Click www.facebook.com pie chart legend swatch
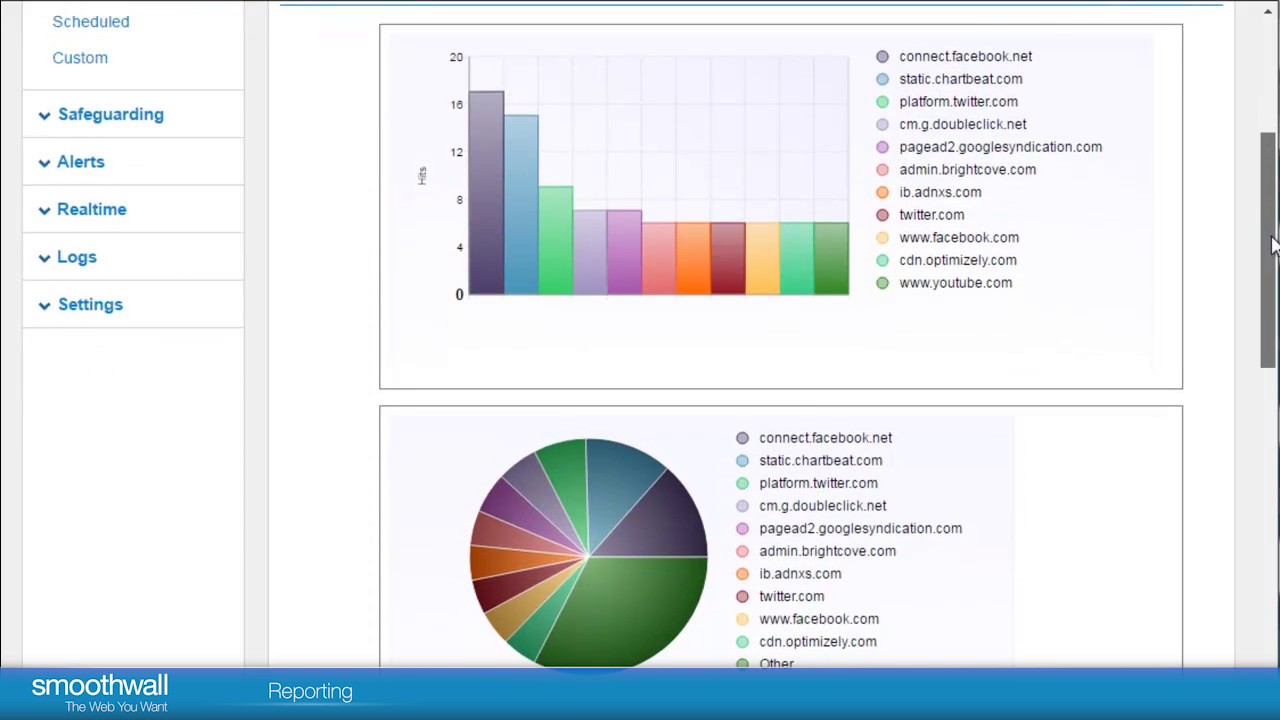Image resolution: width=1280 pixels, height=720 pixels. coord(742,619)
